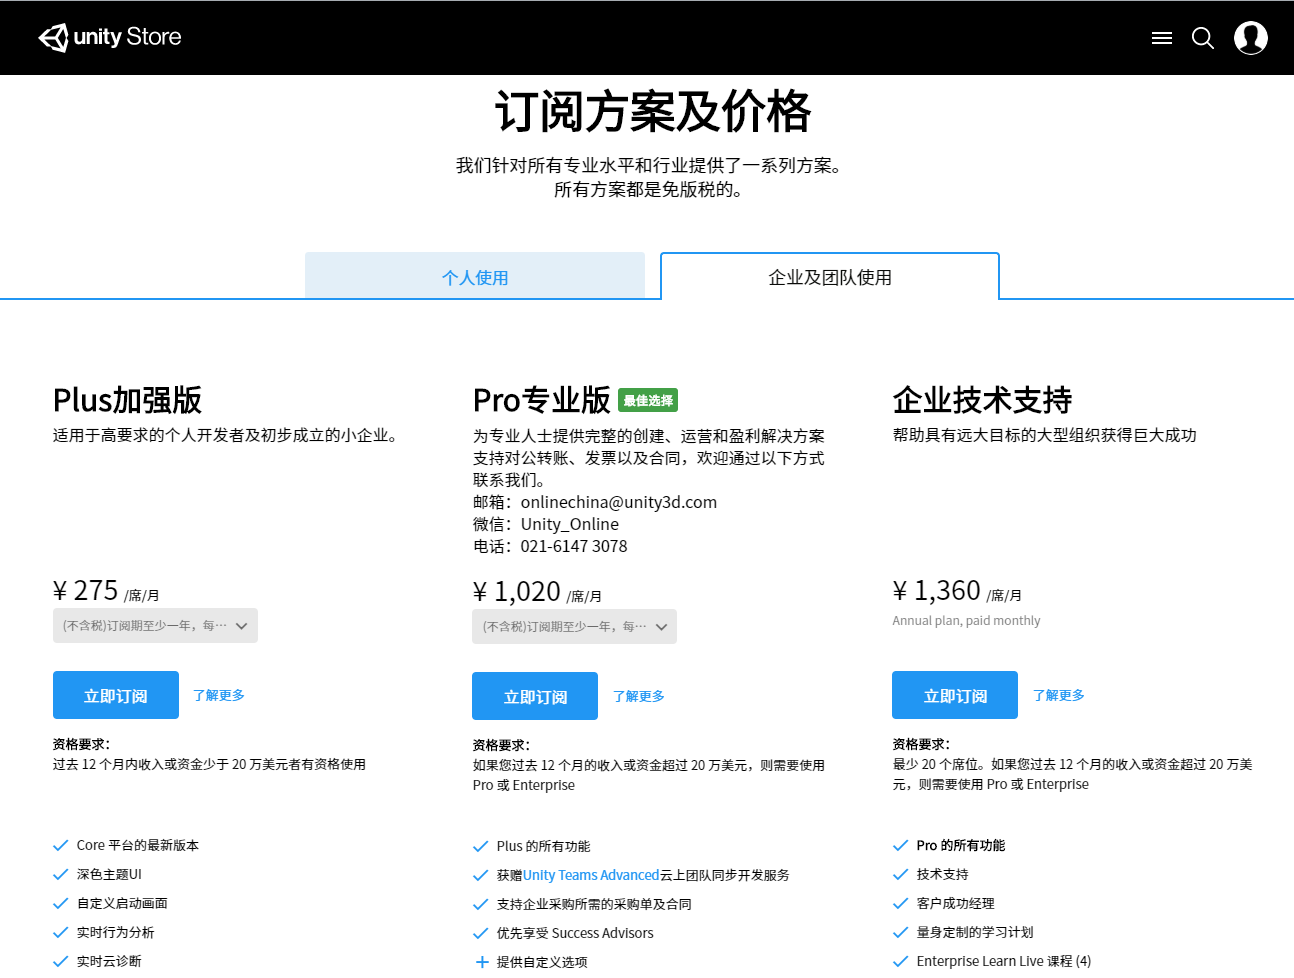Open the Pro plan subscription term dropdown
The image size is (1294, 978).
[574, 627]
